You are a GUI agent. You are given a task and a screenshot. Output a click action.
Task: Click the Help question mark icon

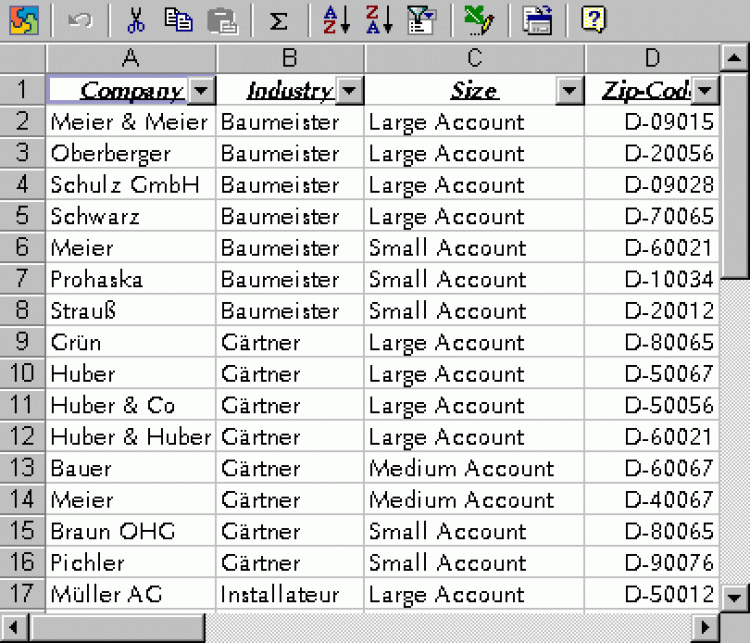[593, 20]
